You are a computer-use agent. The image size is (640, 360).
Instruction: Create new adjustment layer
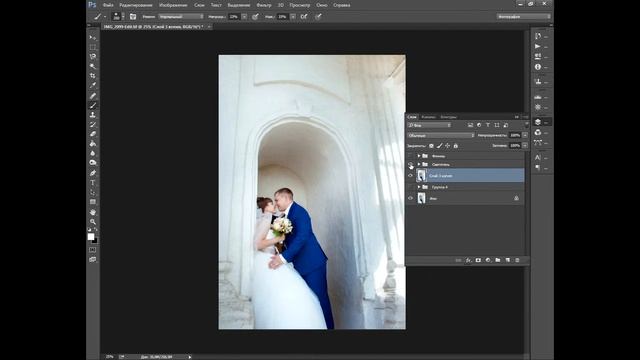click(x=488, y=260)
